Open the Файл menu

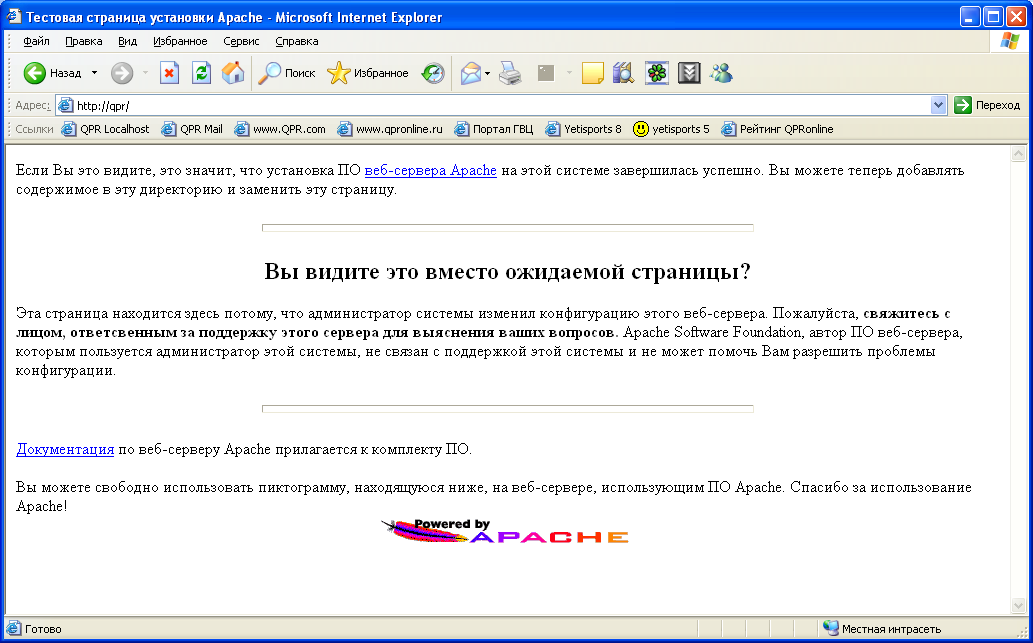tap(36, 41)
